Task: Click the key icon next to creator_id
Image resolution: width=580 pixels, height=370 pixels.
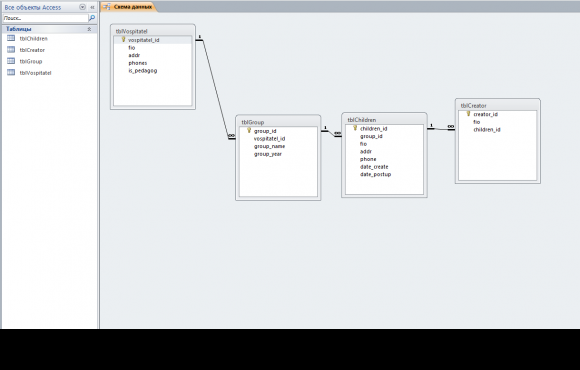Action: (x=468, y=114)
